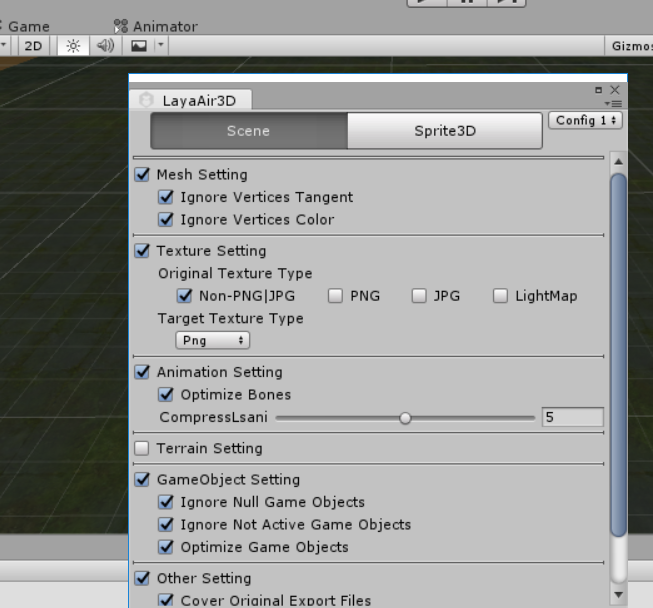Toggle scene lighting sun icon
Screen dimensions: 653x608
(x=72, y=46)
